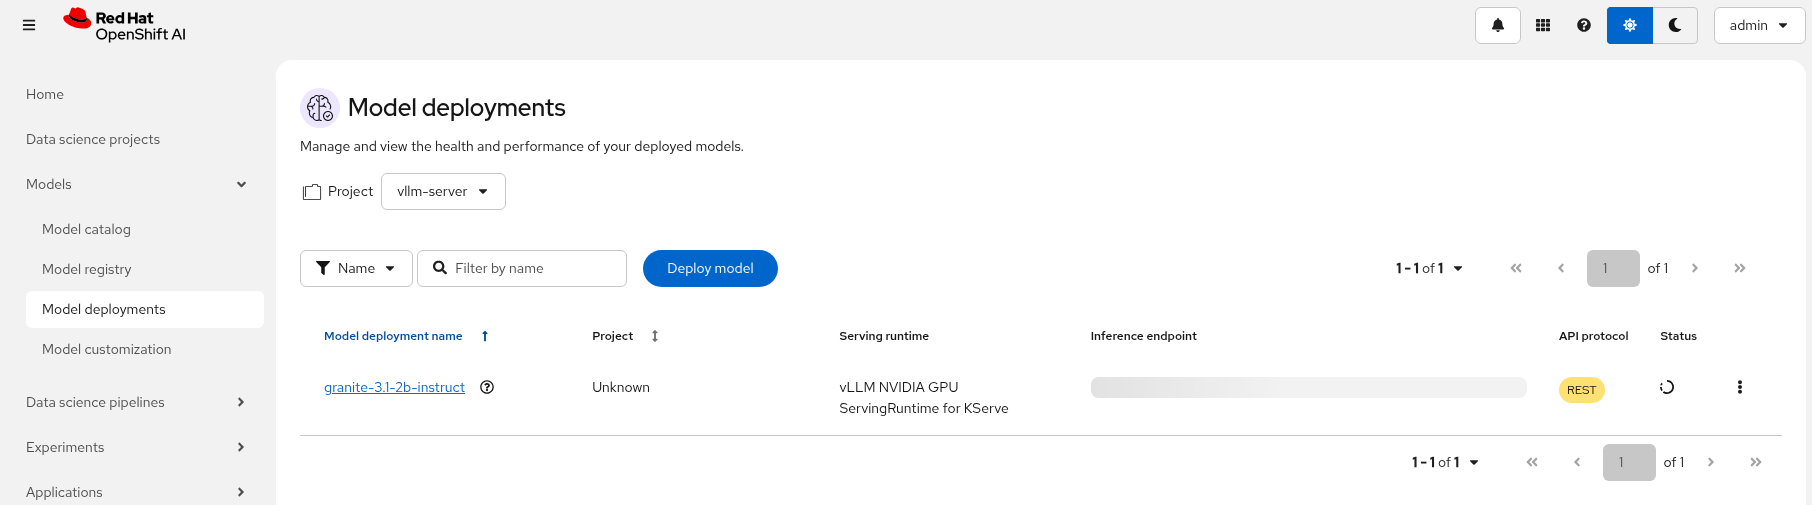Screen dimensions: 1812x505
Task: Open the admin user dropdown
Action: point(1759,25)
